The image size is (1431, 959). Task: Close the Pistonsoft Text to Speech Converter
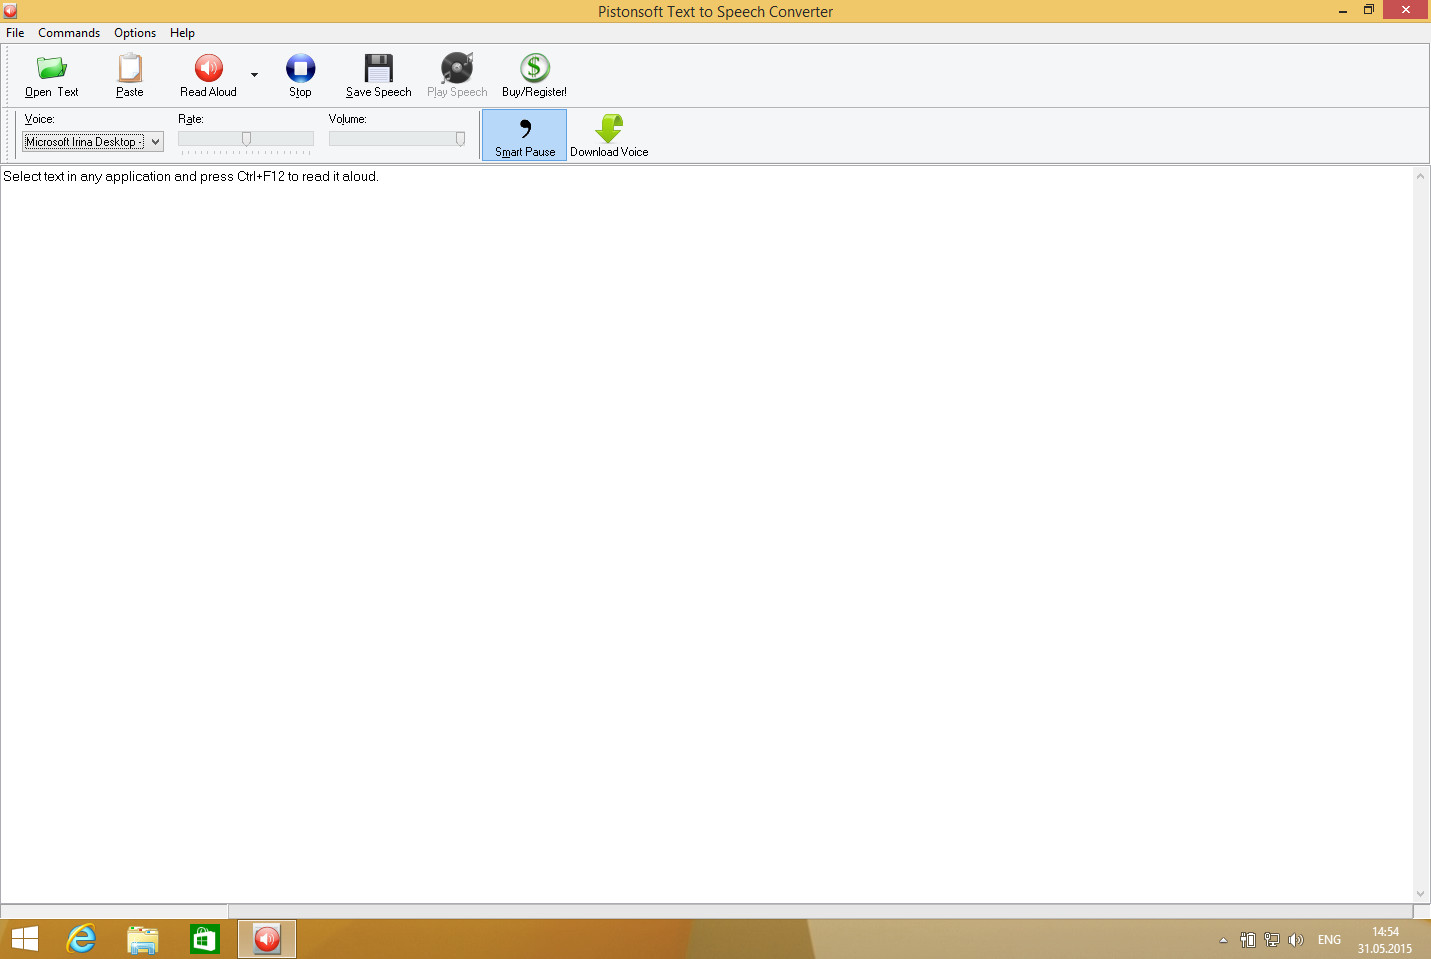pyautogui.click(x=1406, y=10)
